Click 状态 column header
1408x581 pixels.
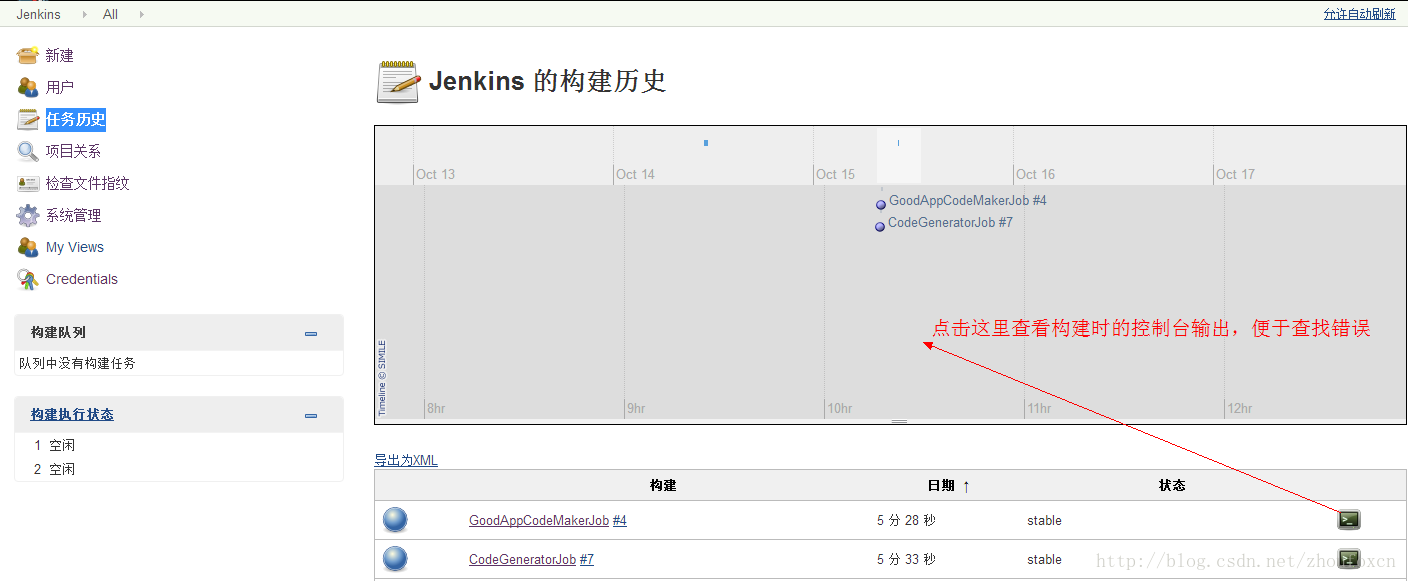[1172, 485]
